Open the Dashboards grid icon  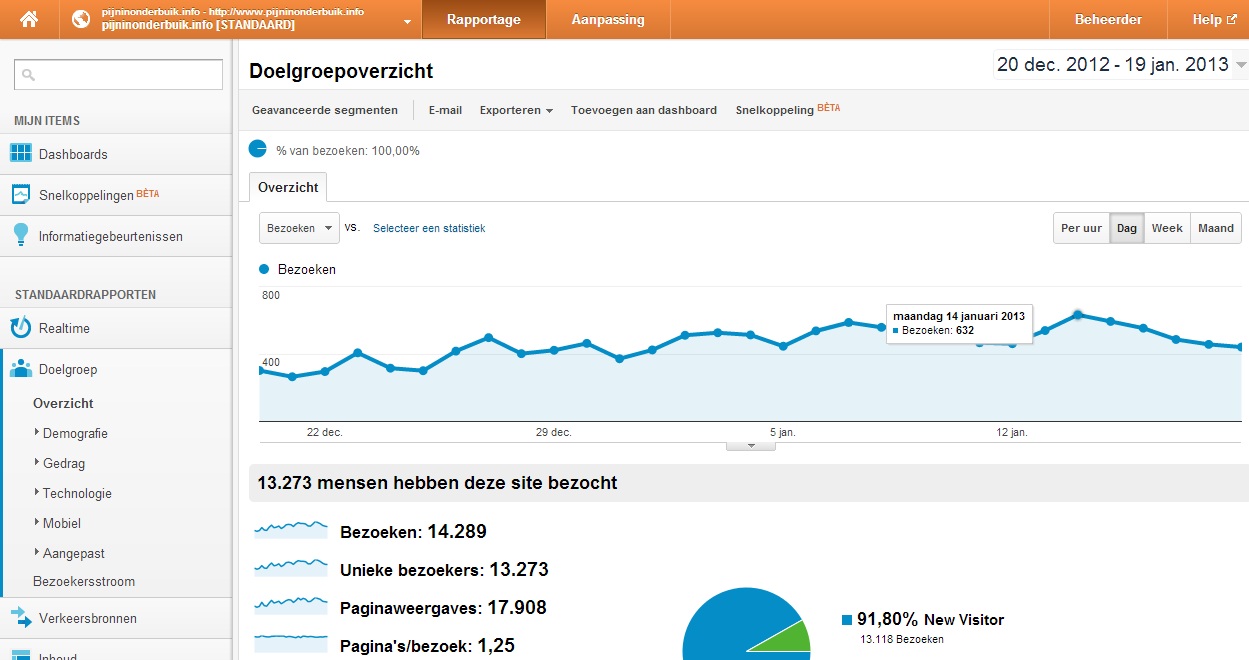click(21, 153)
